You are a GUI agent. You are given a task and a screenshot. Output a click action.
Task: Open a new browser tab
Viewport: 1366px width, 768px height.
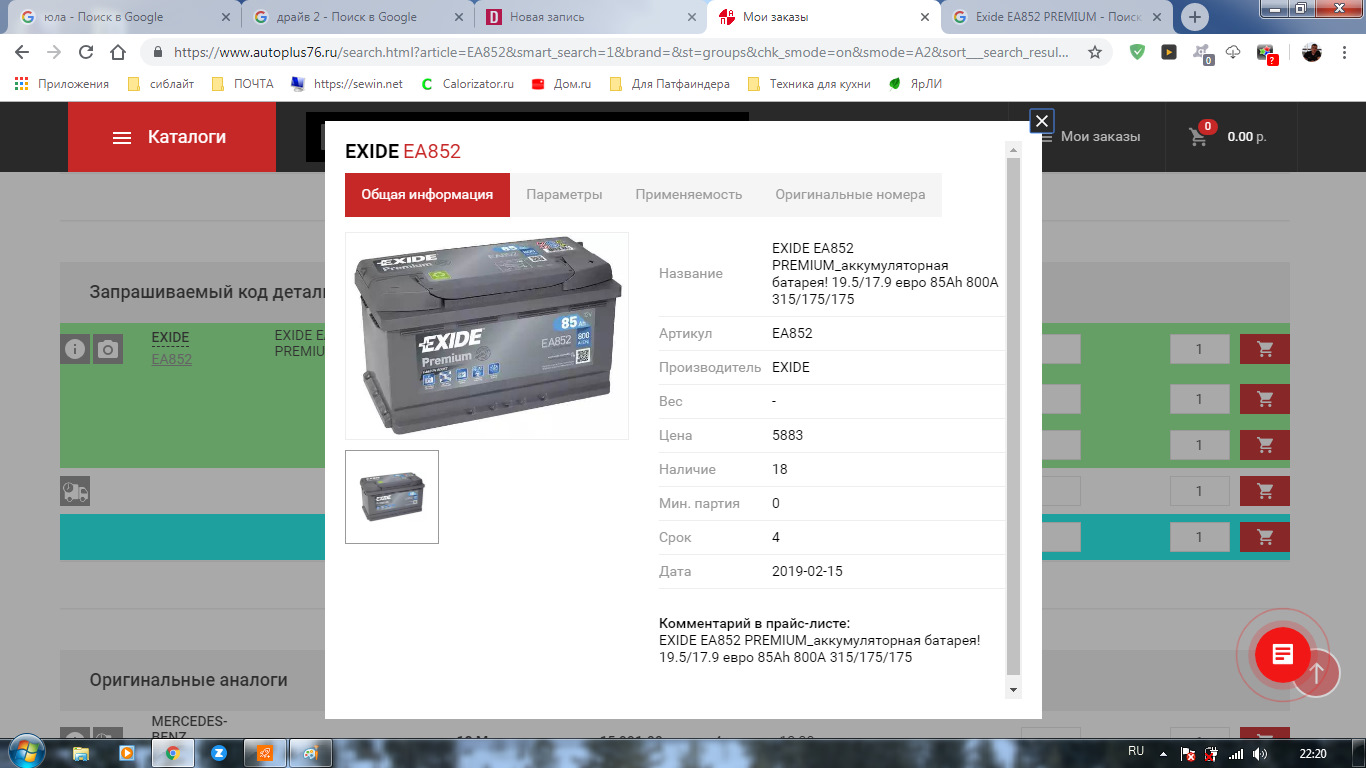point(1194,17)
